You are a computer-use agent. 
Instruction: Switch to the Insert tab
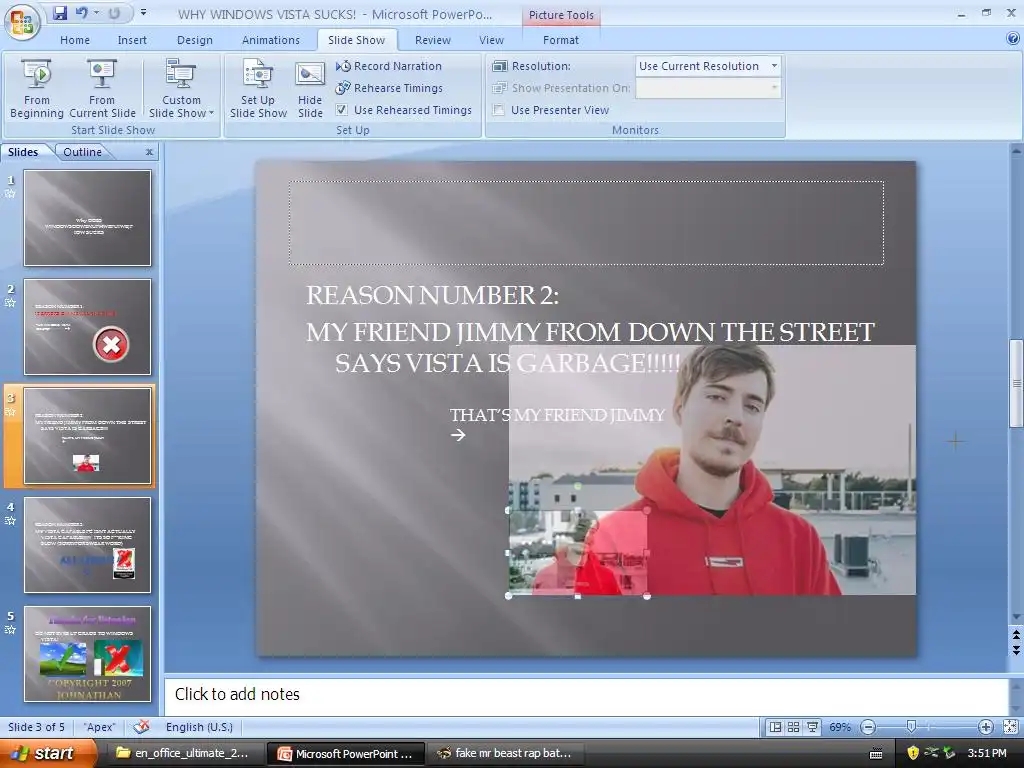tap(132, 40)
